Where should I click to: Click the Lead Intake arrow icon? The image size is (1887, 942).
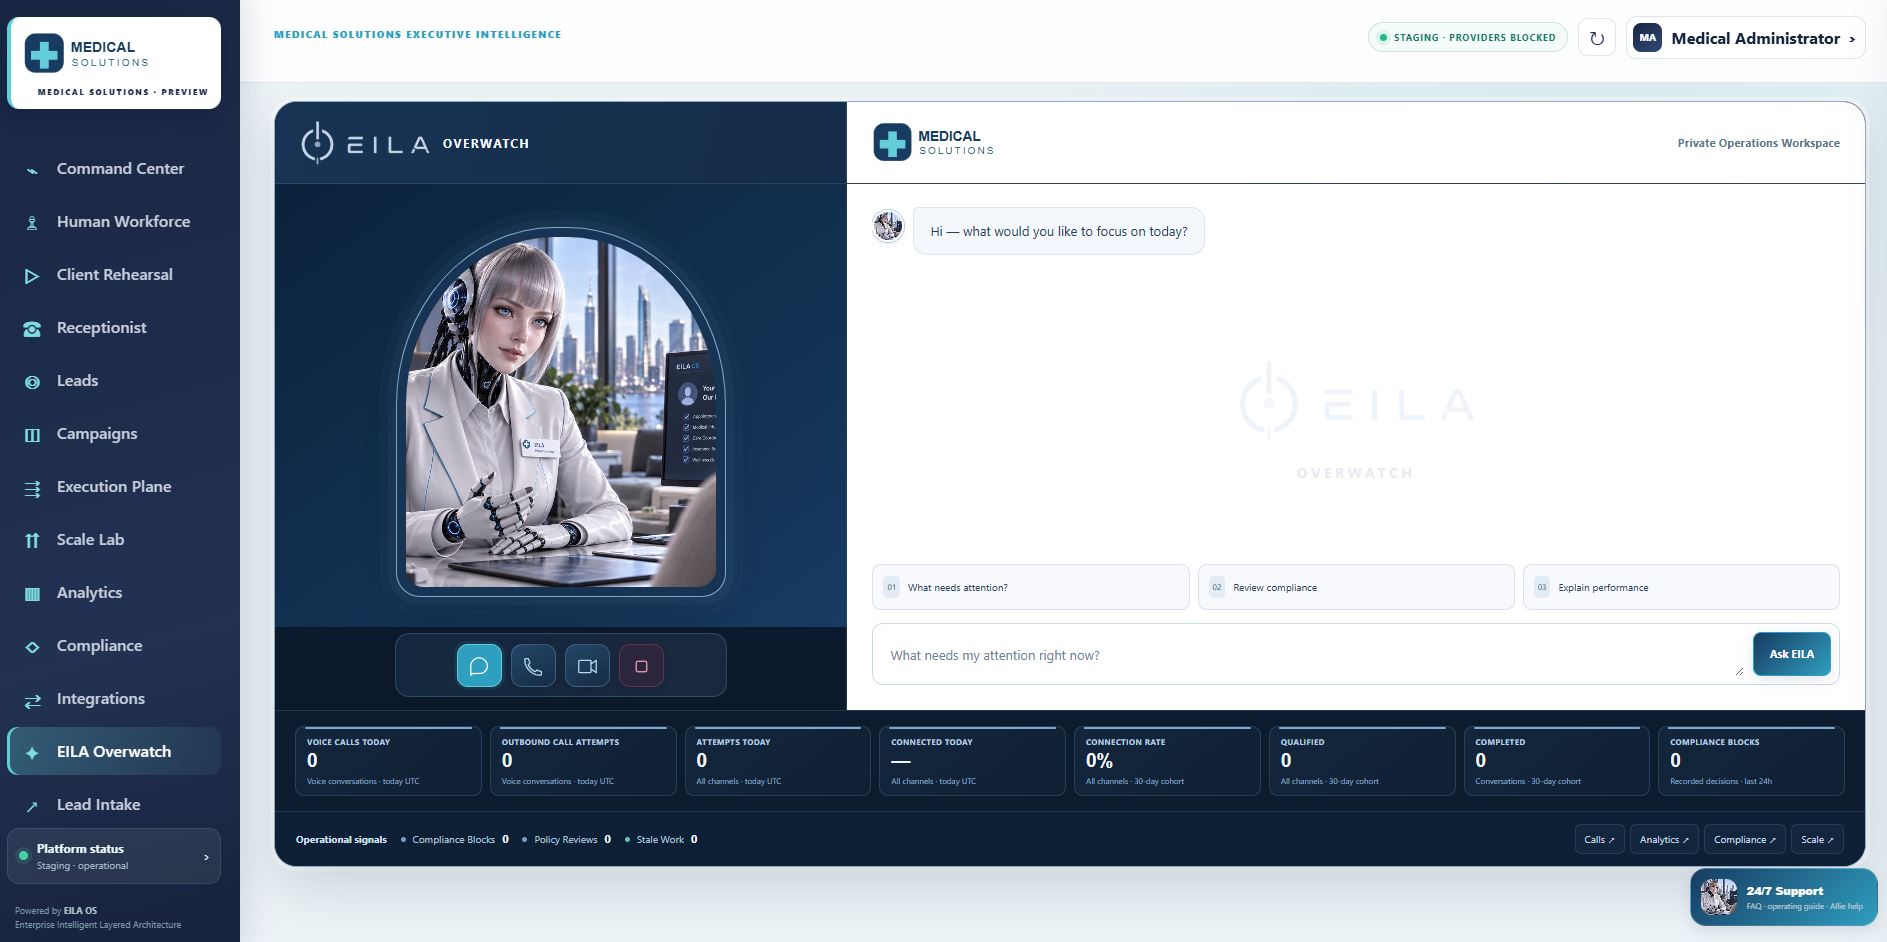(x=32, y=805)
